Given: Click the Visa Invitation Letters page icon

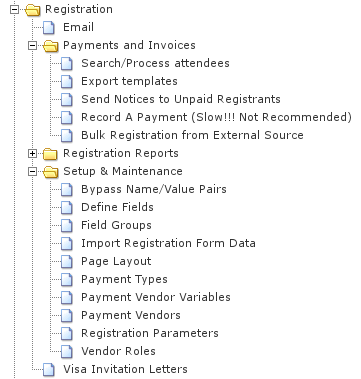Looking at the screenshot, I should pyautogui.click(x=49, y=370).
